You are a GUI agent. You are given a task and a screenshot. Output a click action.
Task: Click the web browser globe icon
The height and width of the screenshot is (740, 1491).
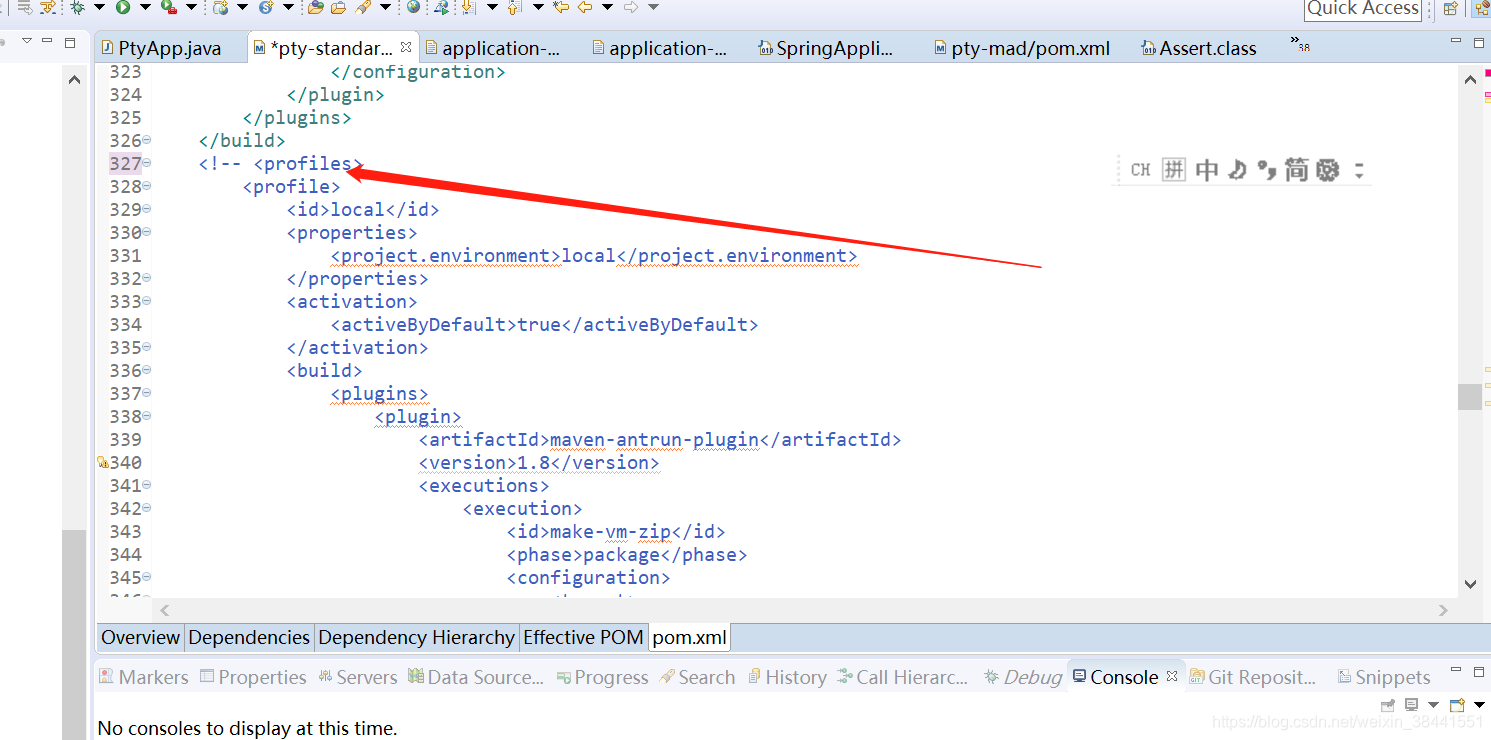(x=413, y=7)
